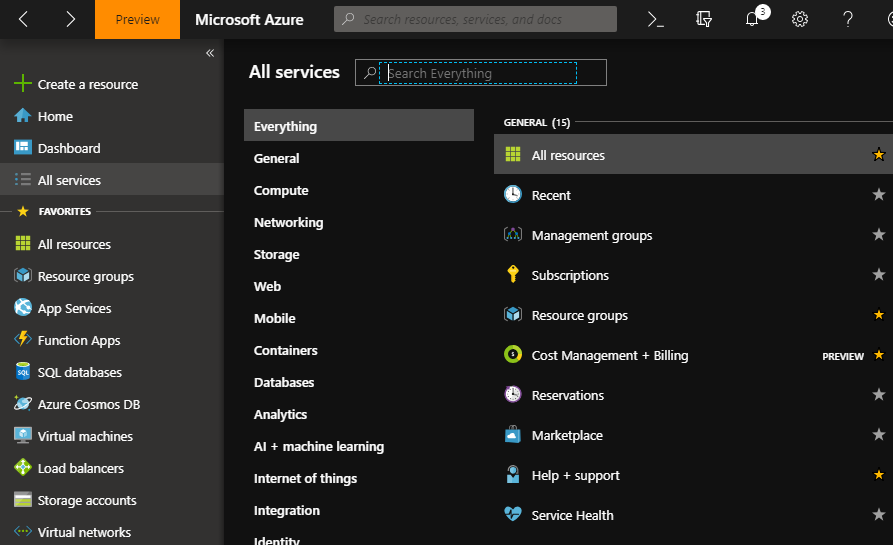Open Create a resource in sidebar
893x545 pixels.
click(x=87, y=84)
